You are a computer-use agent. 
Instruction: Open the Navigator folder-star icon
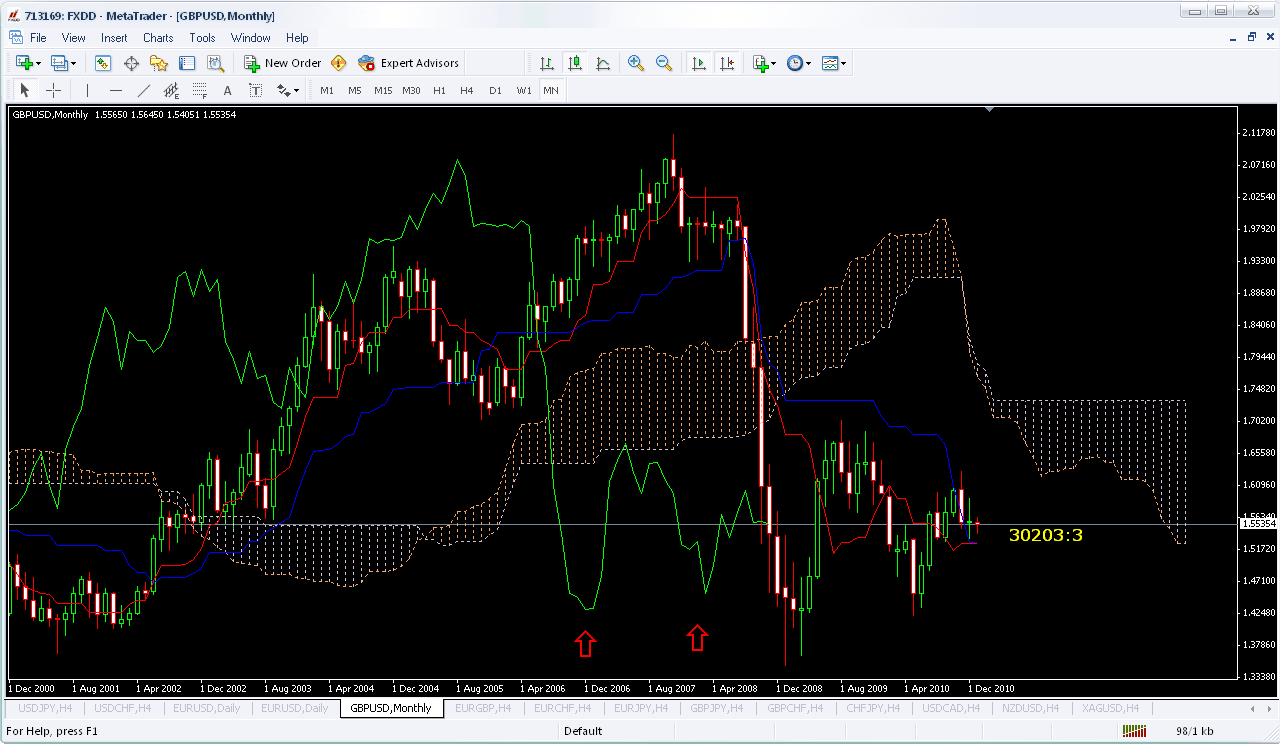[x=159, y=63]
